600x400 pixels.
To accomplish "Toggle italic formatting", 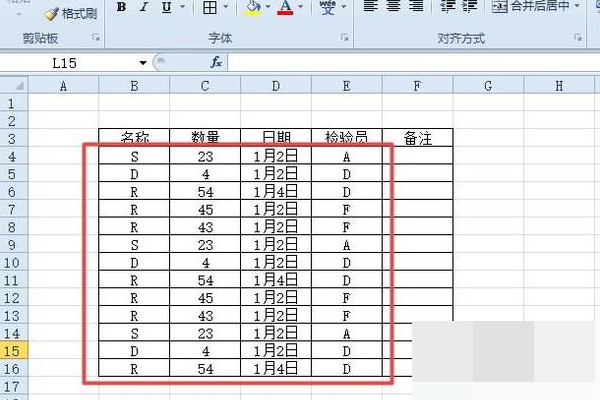I will point(144,7).
